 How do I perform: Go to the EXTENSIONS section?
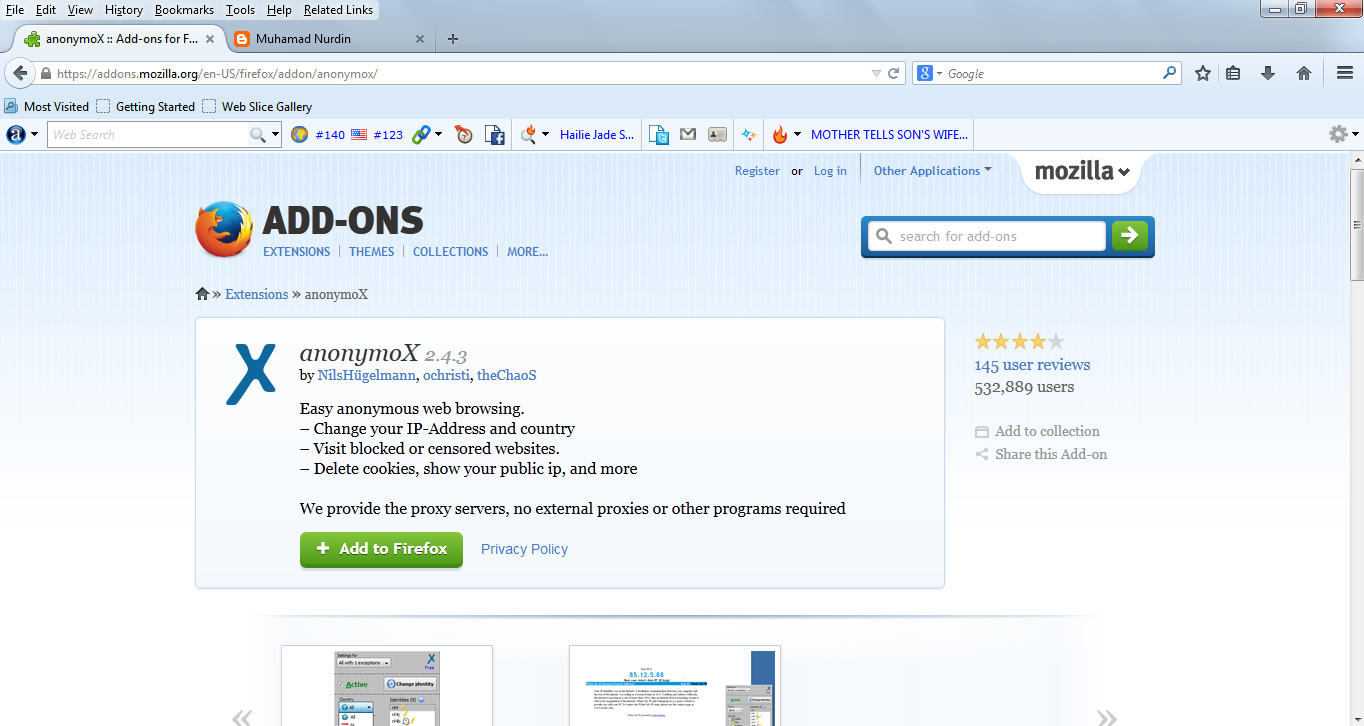coord(296,252)
